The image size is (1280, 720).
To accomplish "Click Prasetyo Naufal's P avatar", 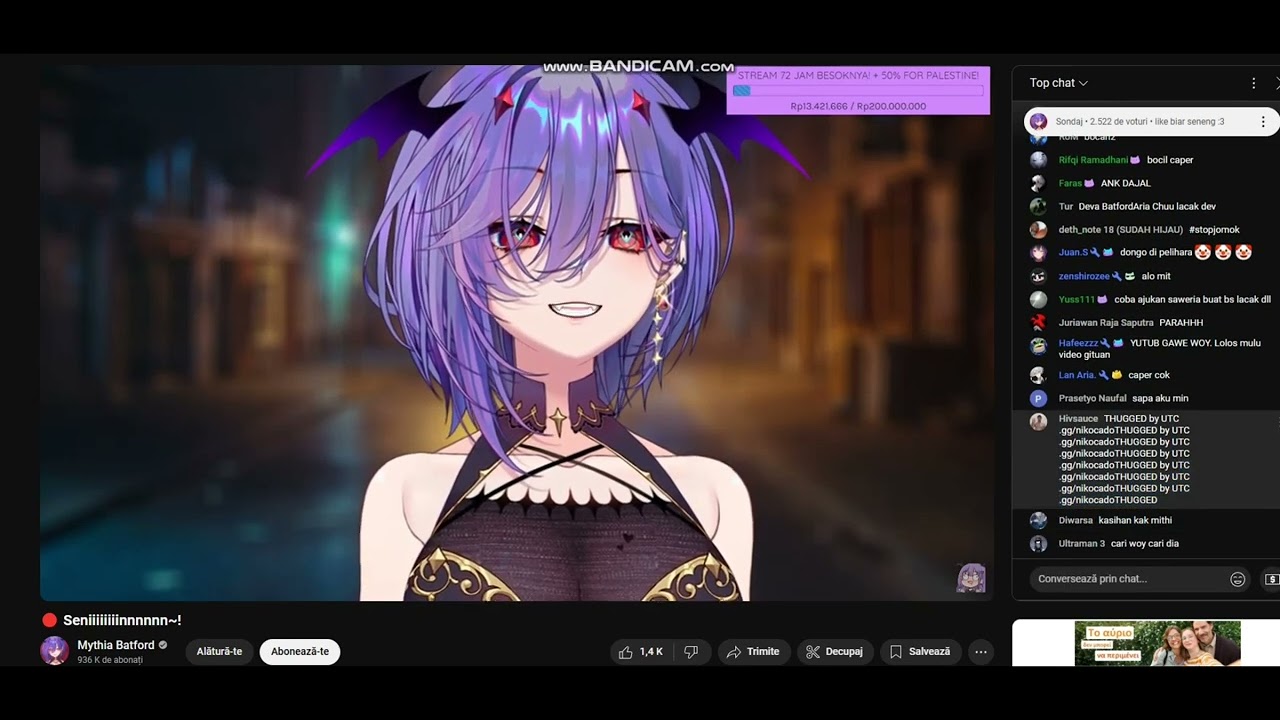I will [1038, 398].
